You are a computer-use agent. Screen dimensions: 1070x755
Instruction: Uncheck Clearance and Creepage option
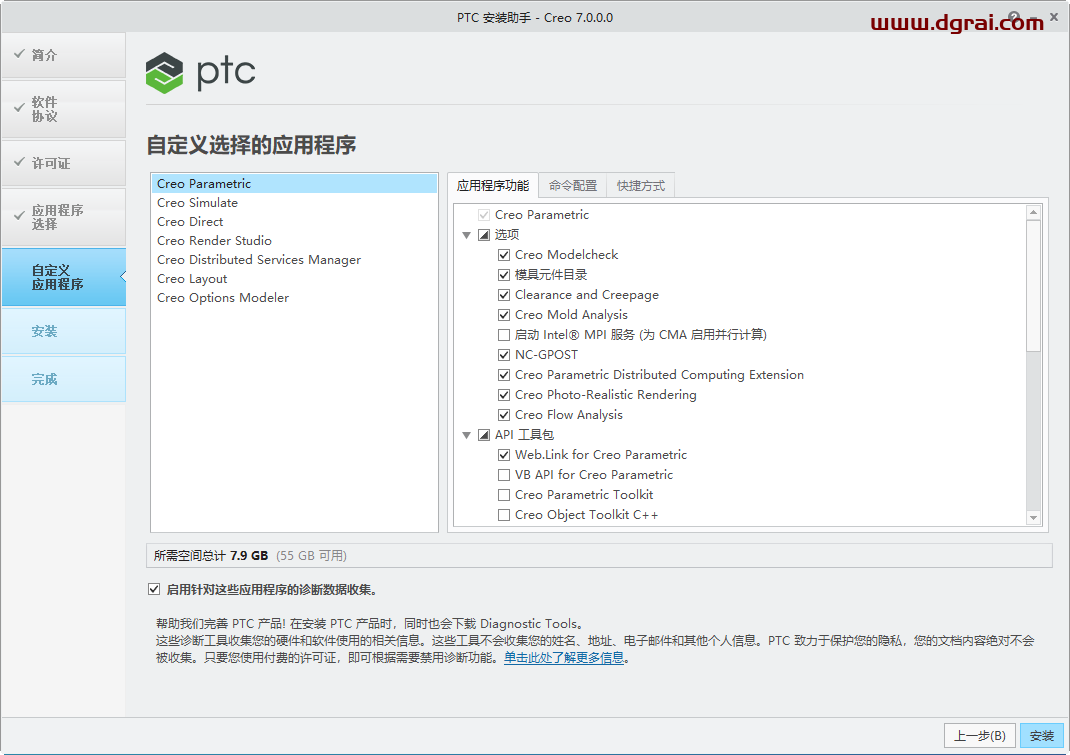504,295
